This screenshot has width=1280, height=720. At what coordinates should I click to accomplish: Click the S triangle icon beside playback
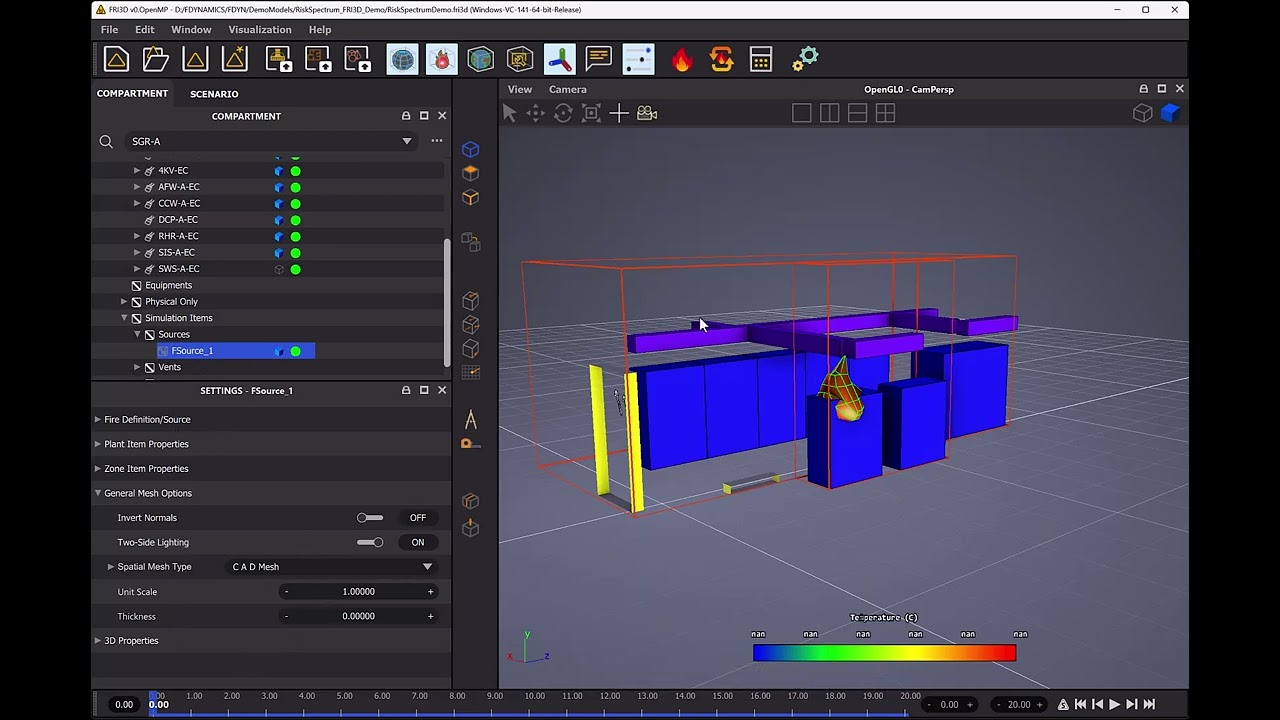1063,705
